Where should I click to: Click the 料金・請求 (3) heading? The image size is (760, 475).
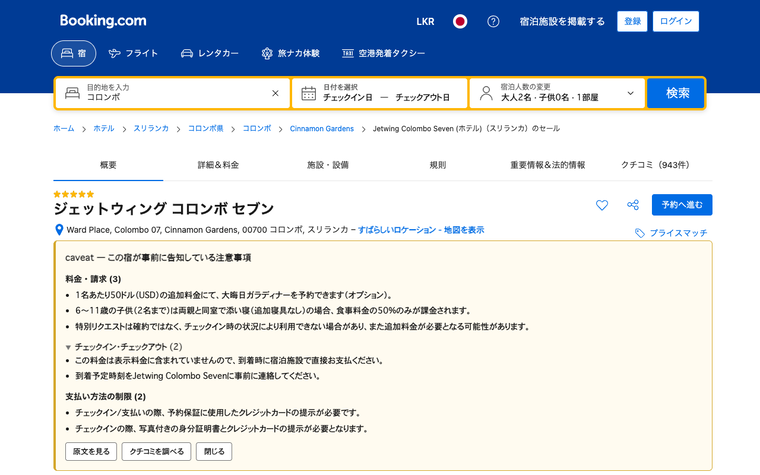click(x=93, y=279)
